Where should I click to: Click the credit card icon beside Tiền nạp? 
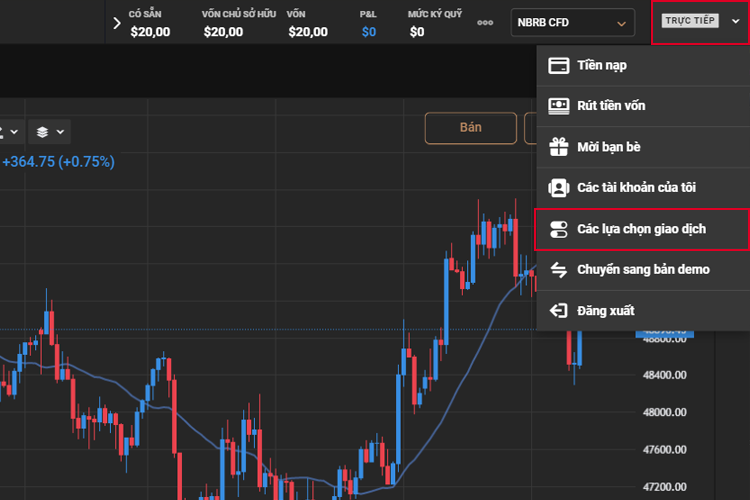559,65
